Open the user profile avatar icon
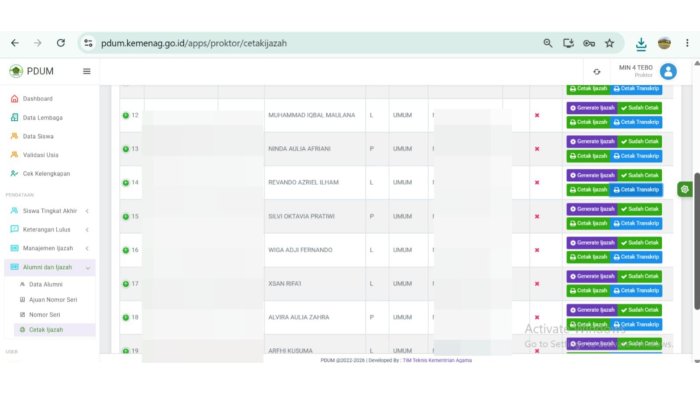This screenshot has width=700, height=394. (668, 71)
